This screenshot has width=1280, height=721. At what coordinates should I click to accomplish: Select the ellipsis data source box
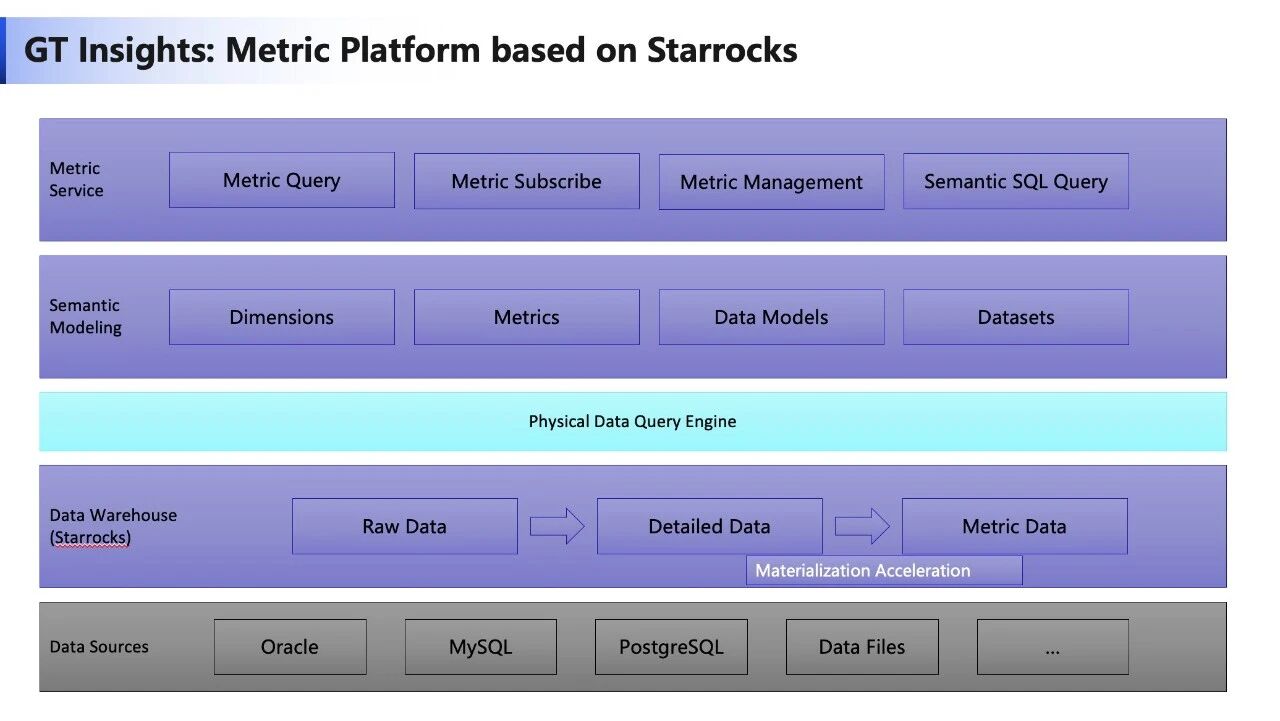1052,647
